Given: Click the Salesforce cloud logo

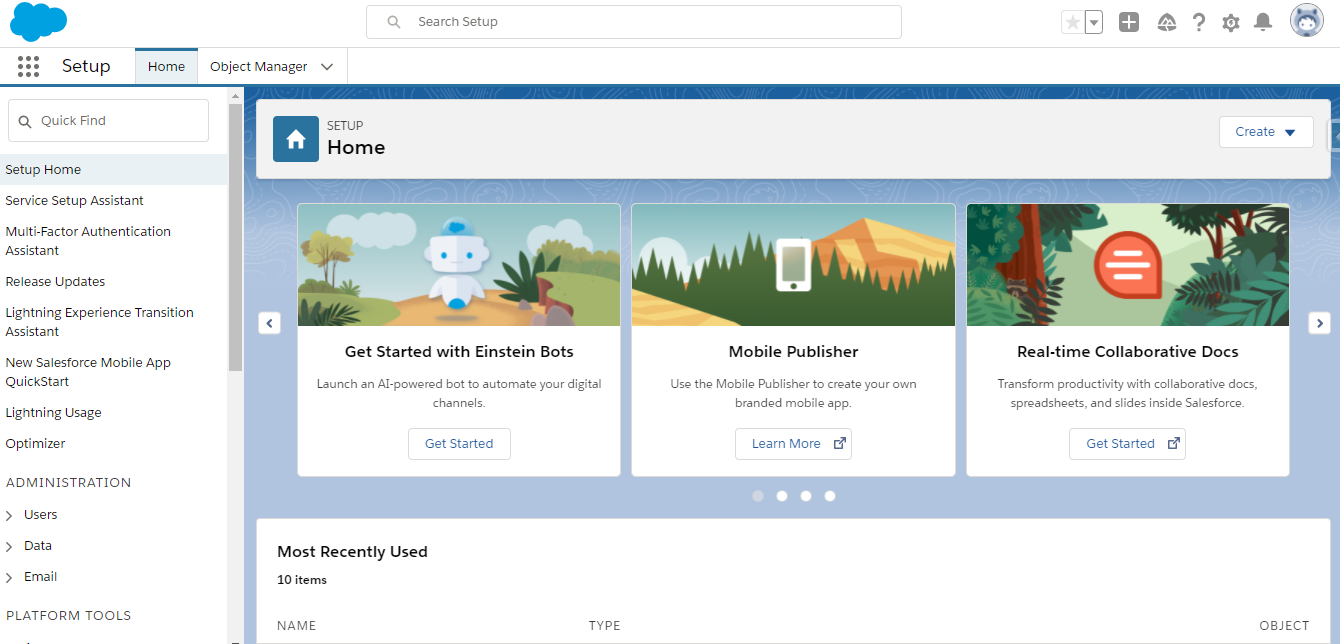Looking at the screenshot, I should coord(38,22).
